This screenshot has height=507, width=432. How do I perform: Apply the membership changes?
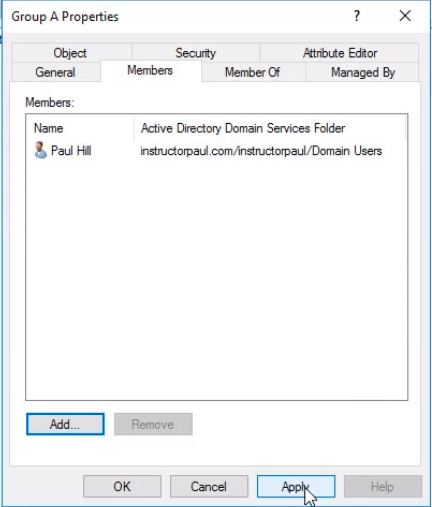(296, 486)
